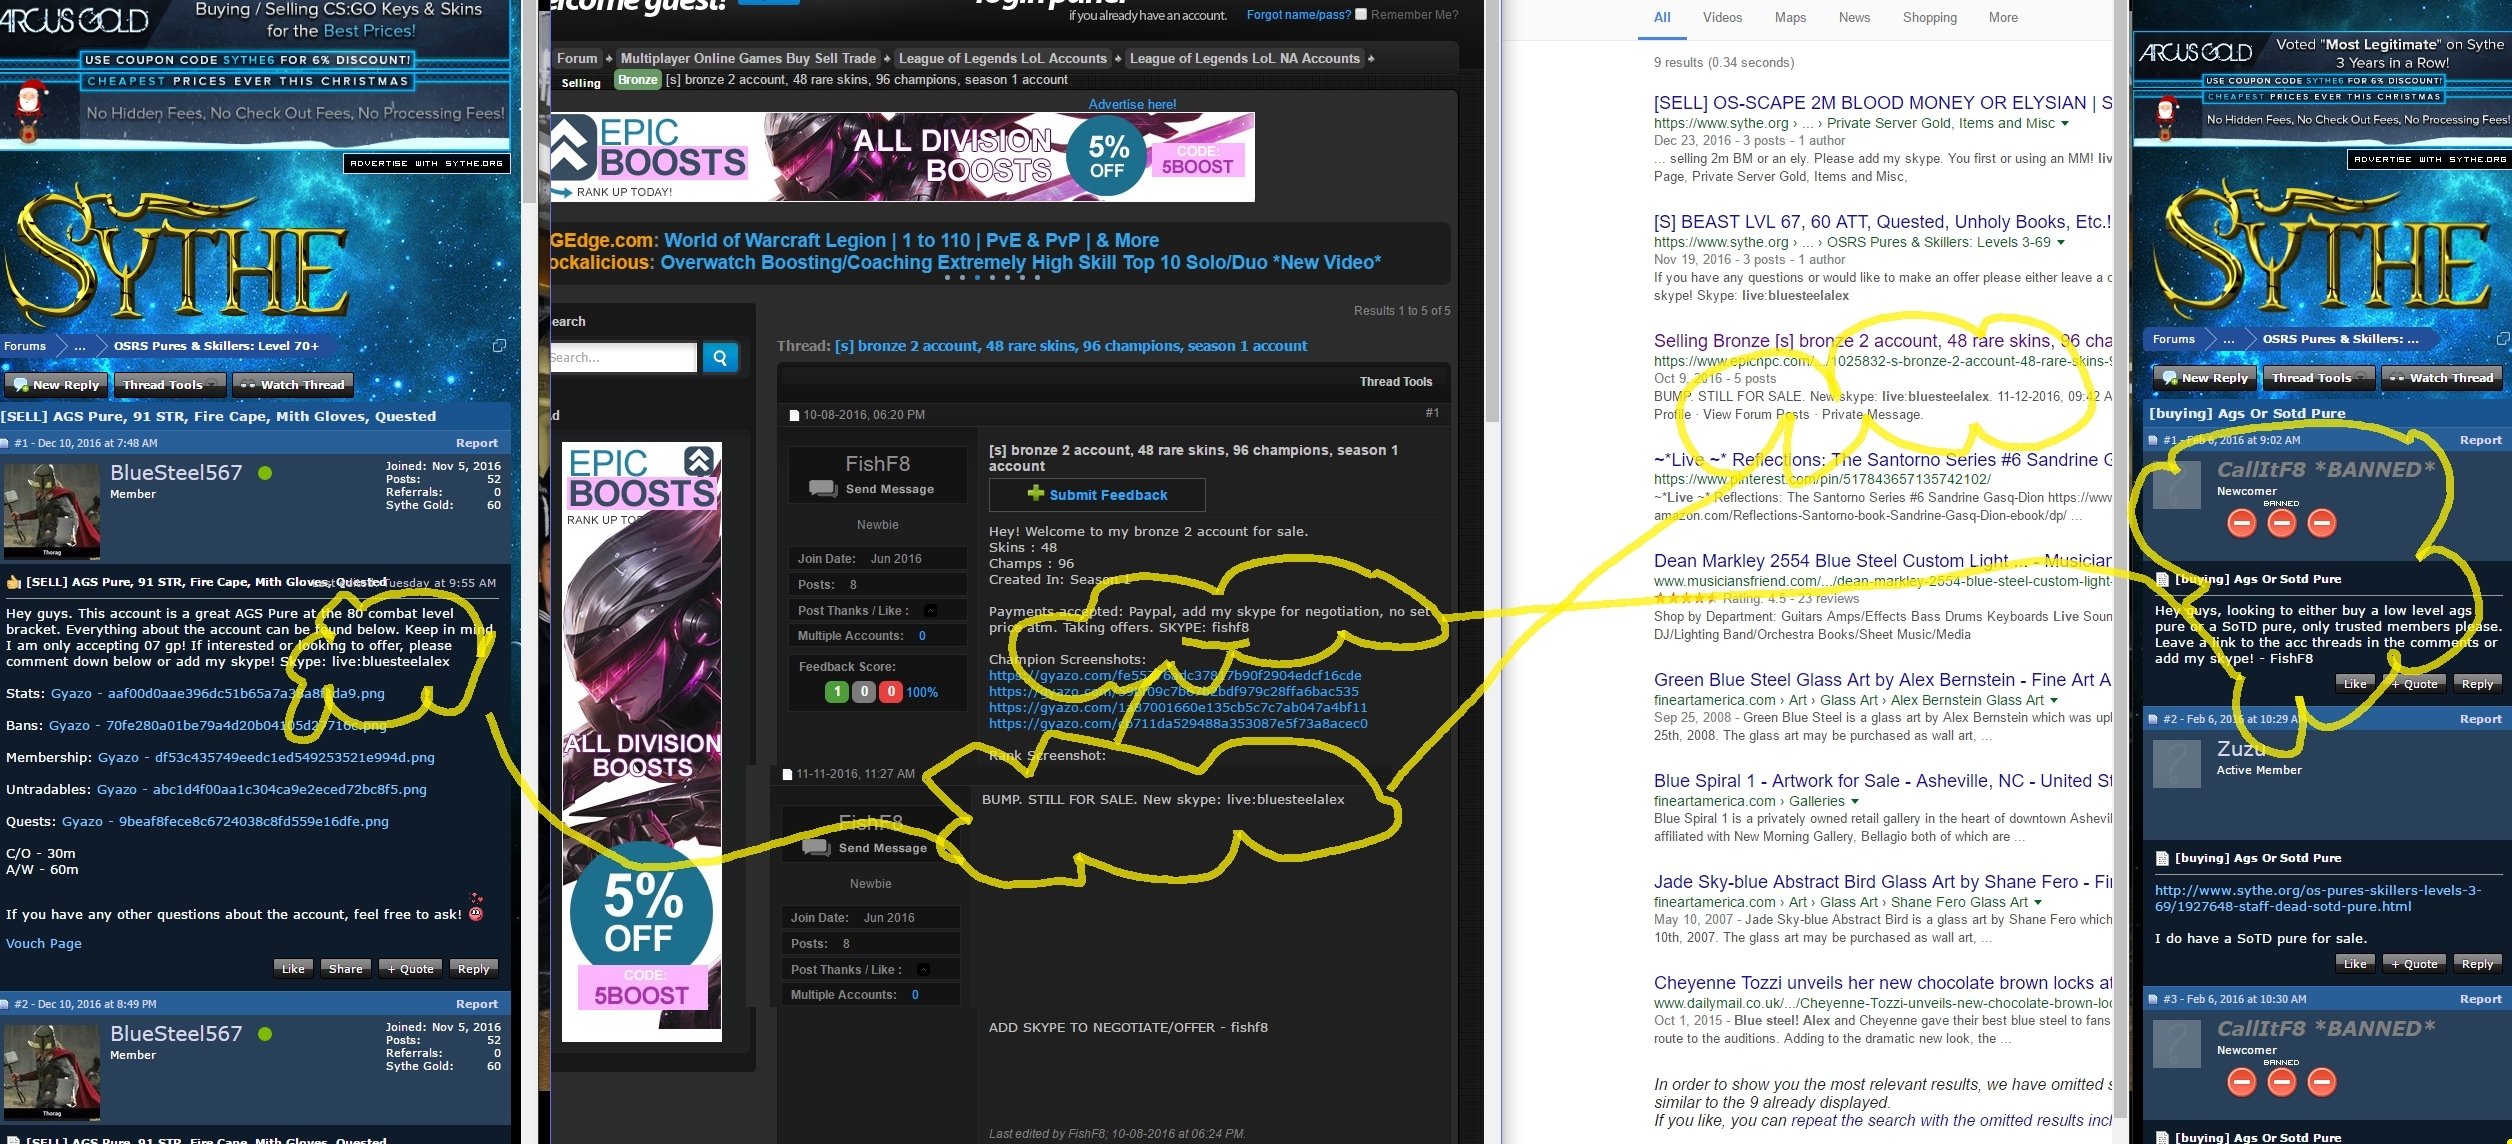Open Thread Tools menu on the EpicNPC thread
The width and height of the screenshot is (2512, 1144).
click(1395, 382)
